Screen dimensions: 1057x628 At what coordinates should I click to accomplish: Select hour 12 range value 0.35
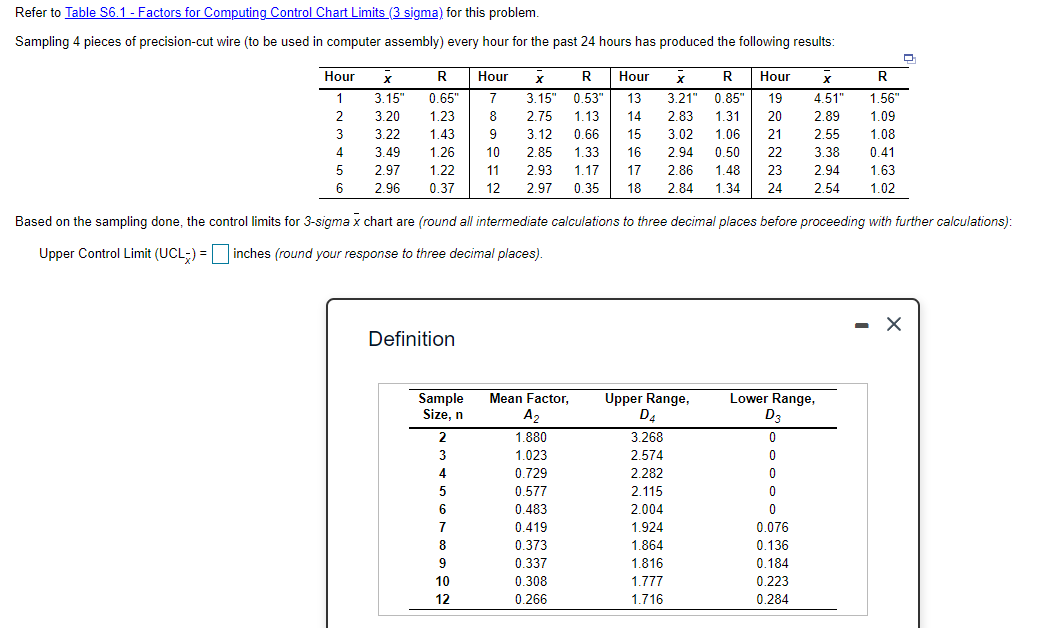click(x=586, y=189)
